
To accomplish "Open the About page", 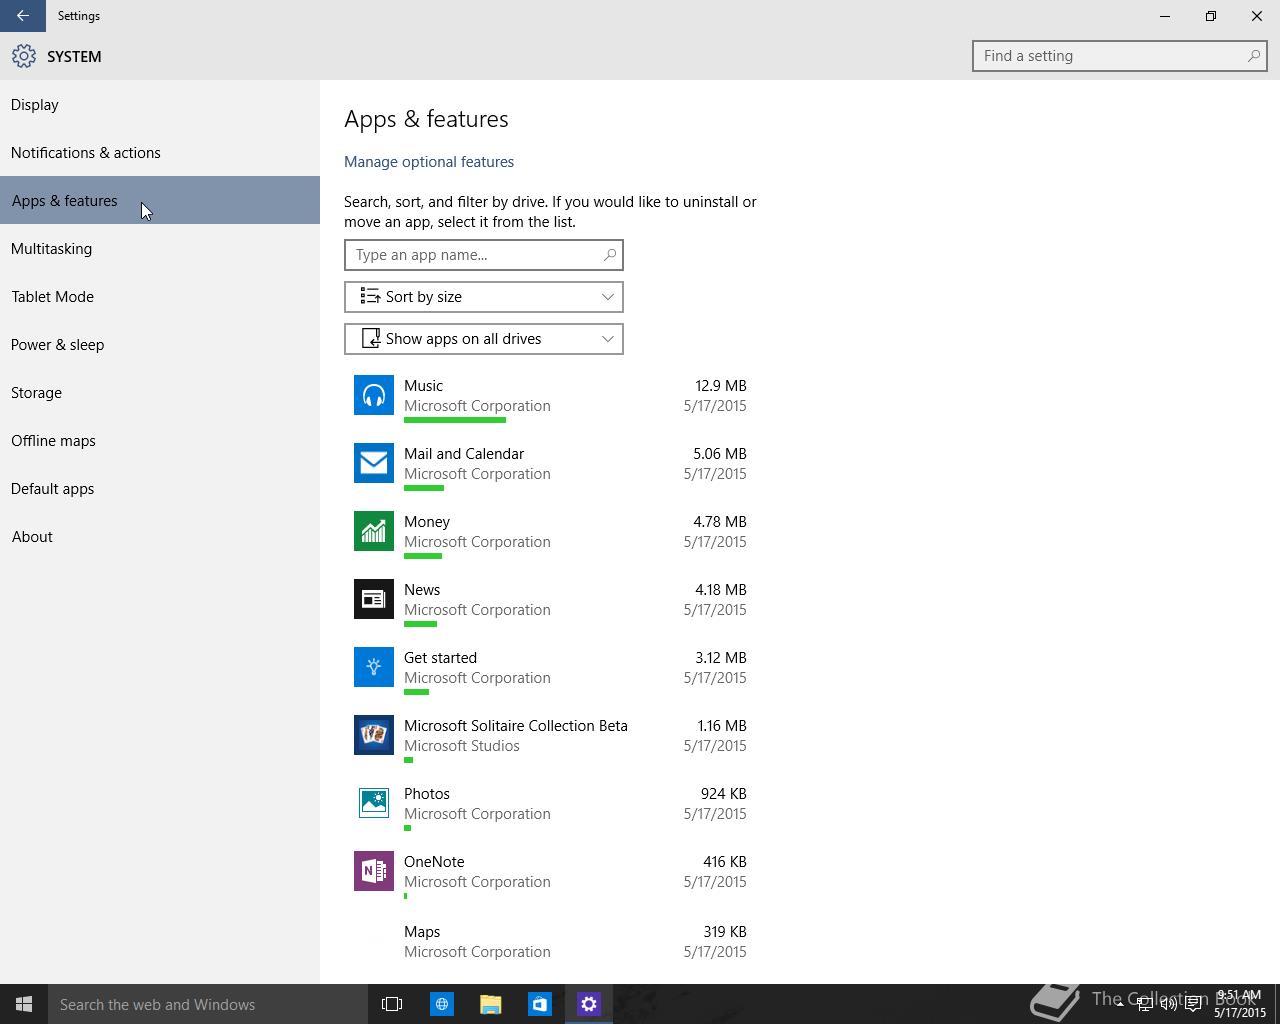I will [160, 536].
